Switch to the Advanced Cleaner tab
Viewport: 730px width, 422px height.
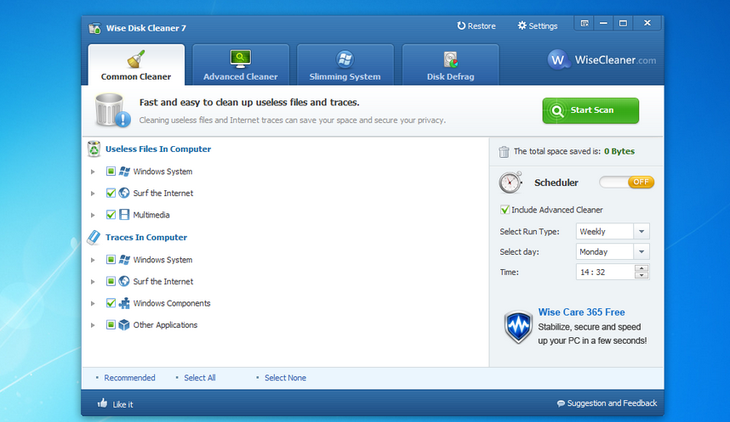[x=240, y=65]
